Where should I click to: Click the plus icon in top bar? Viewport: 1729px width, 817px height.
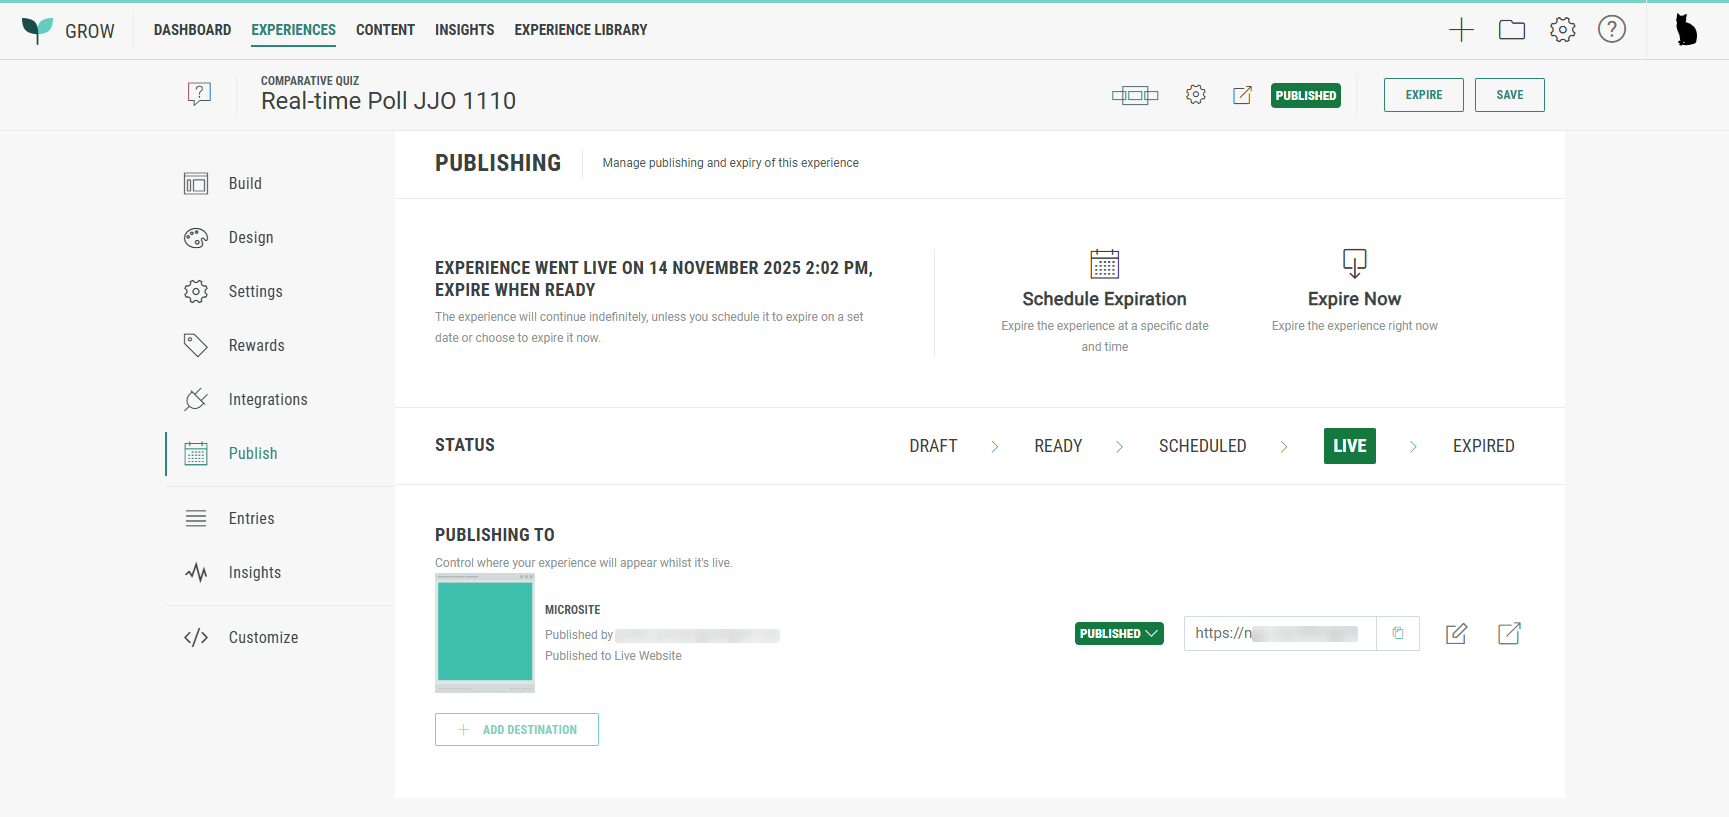pos(1461,30)
